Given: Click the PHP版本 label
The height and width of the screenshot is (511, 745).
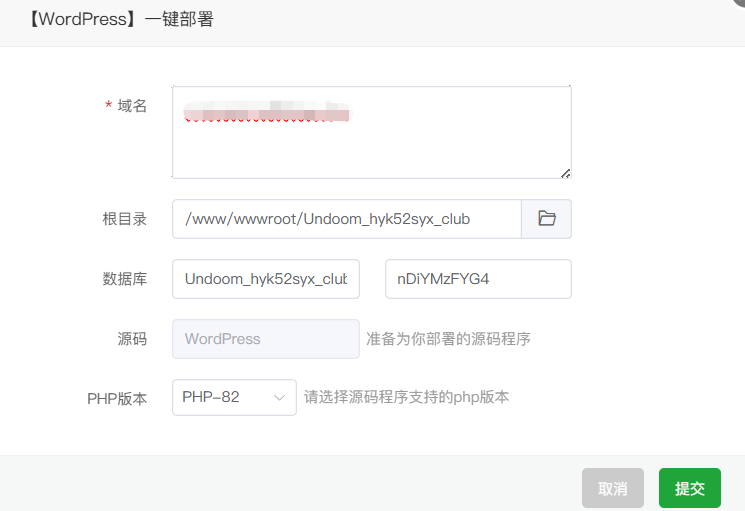Looking at the screenshot, I should click(117, 398).
